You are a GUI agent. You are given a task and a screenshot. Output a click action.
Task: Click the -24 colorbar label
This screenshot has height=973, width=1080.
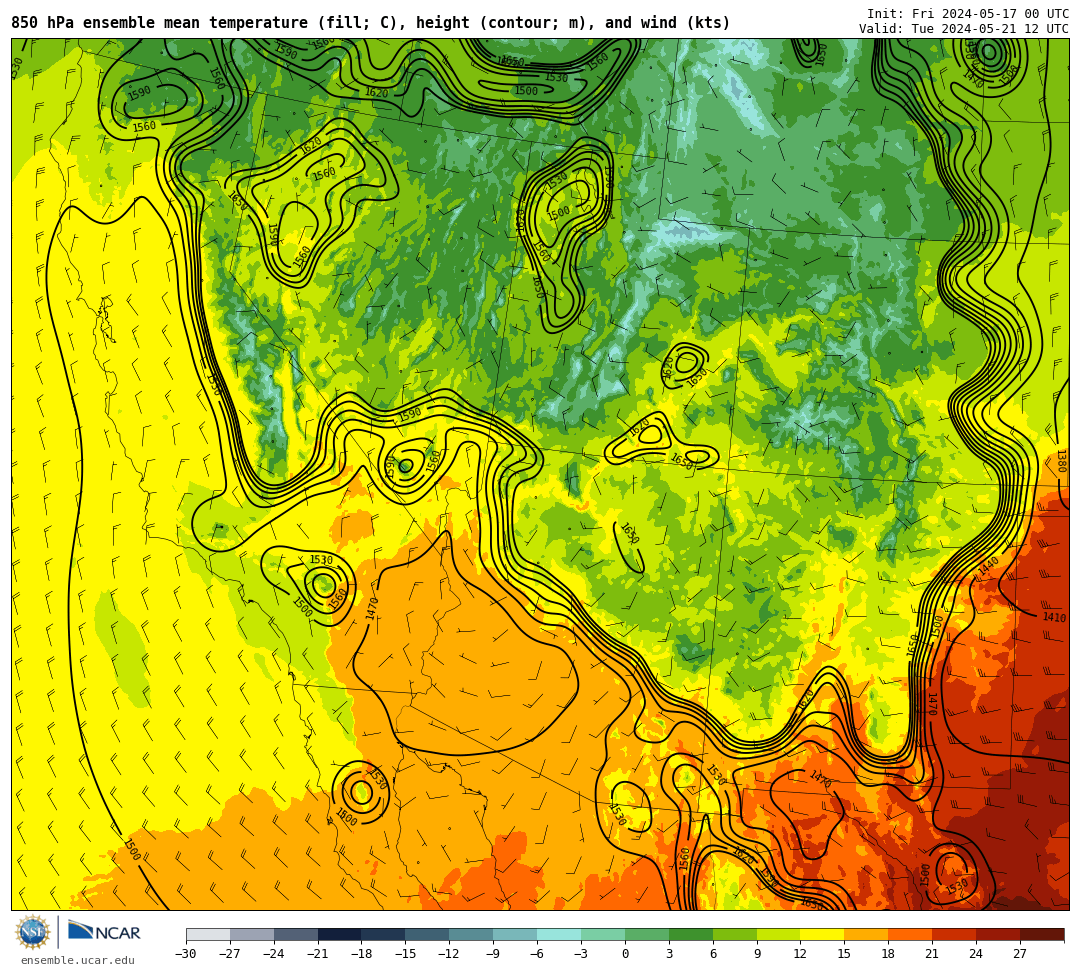[274, 954]
